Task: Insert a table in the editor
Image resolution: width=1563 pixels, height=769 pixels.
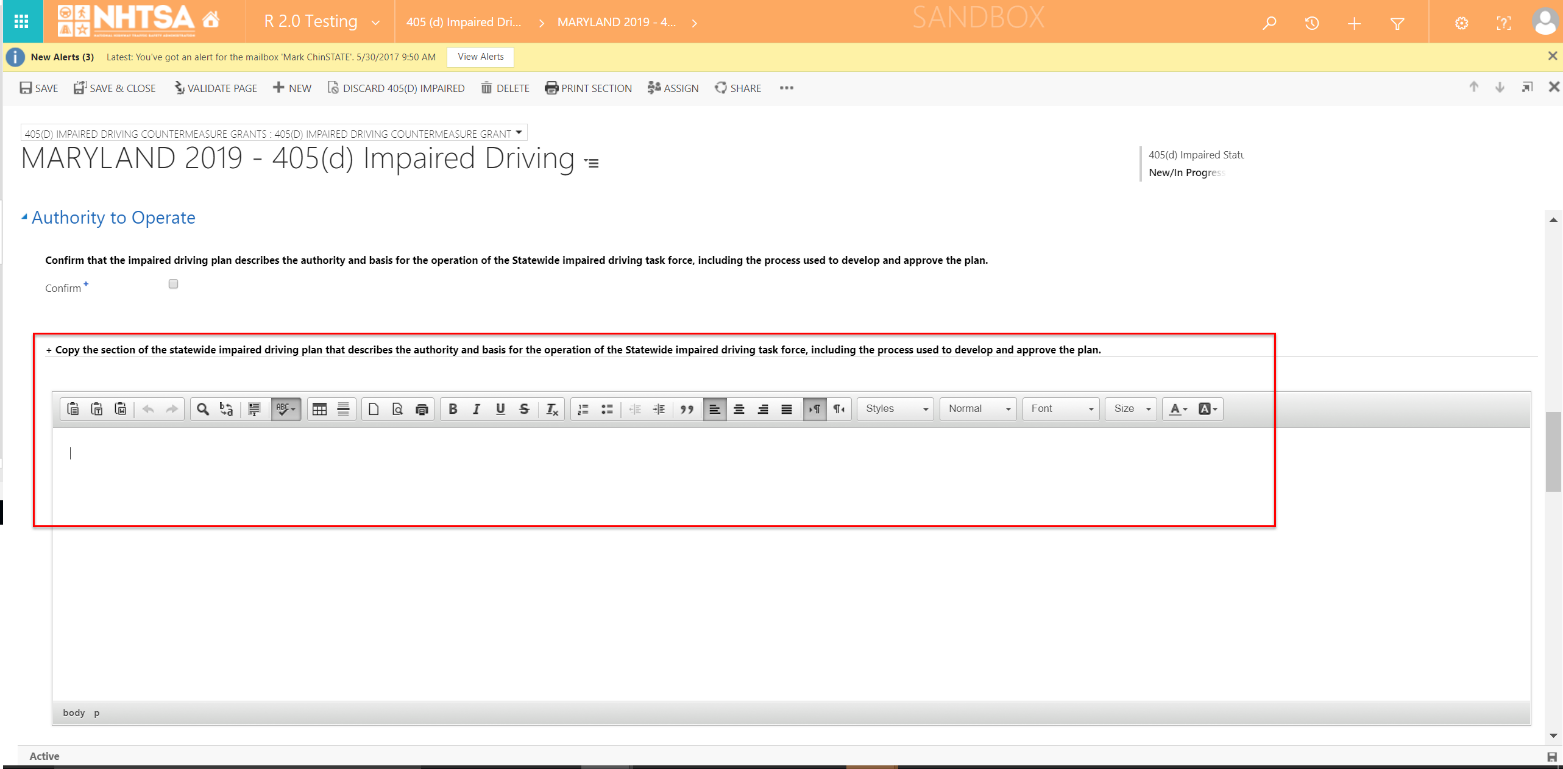Action: (x=320, y=409)
